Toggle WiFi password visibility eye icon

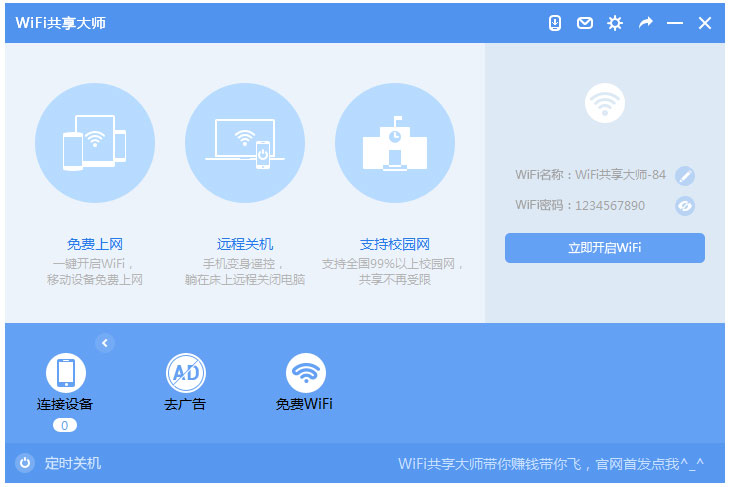click(x=685, y=206)
